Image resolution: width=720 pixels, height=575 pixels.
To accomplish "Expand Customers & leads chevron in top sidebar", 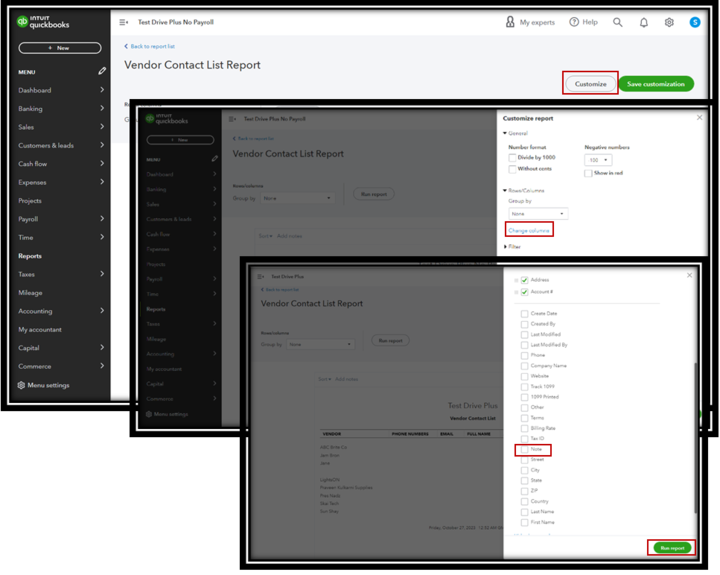I will (102, 145).
